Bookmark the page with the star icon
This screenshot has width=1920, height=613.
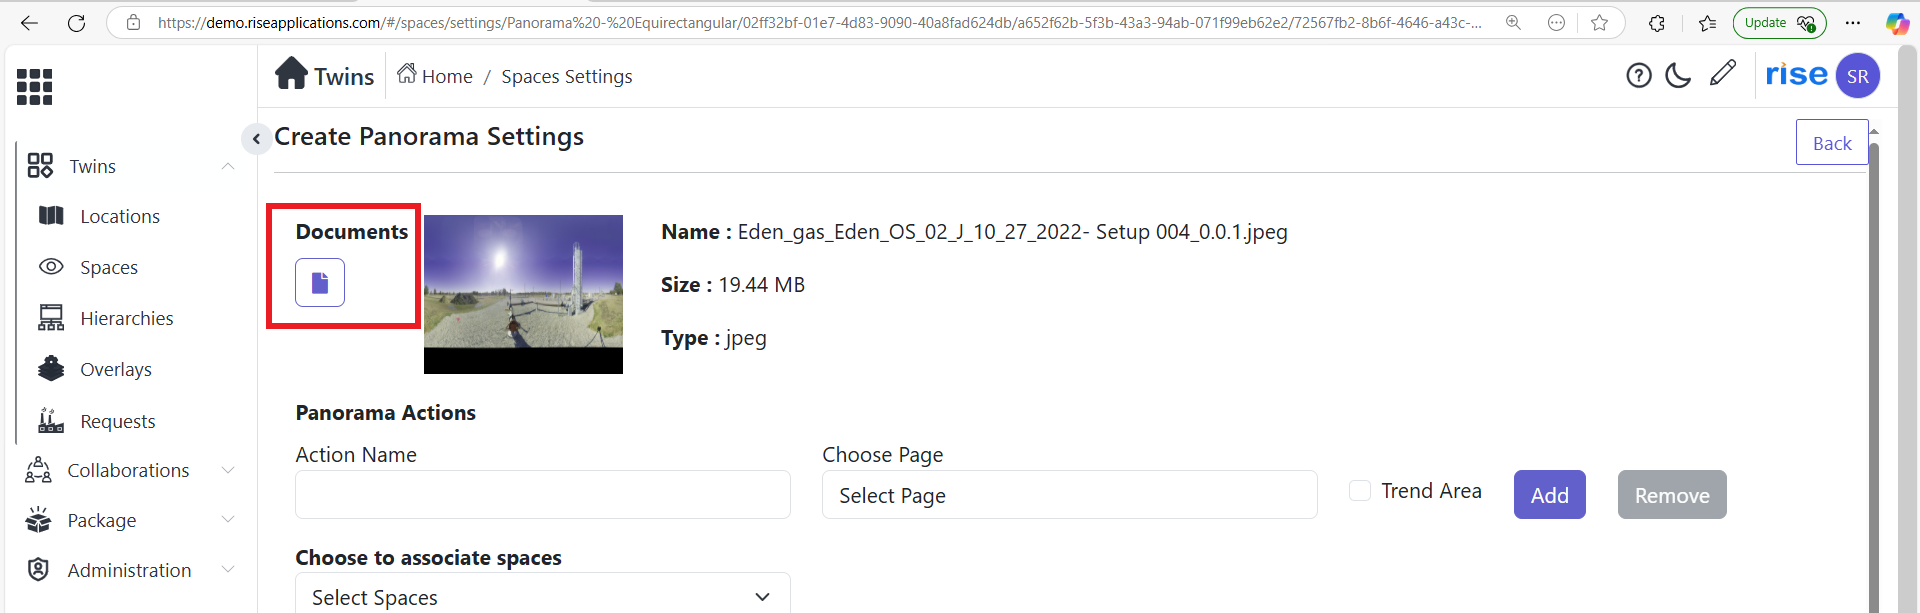coord(1600,22)
